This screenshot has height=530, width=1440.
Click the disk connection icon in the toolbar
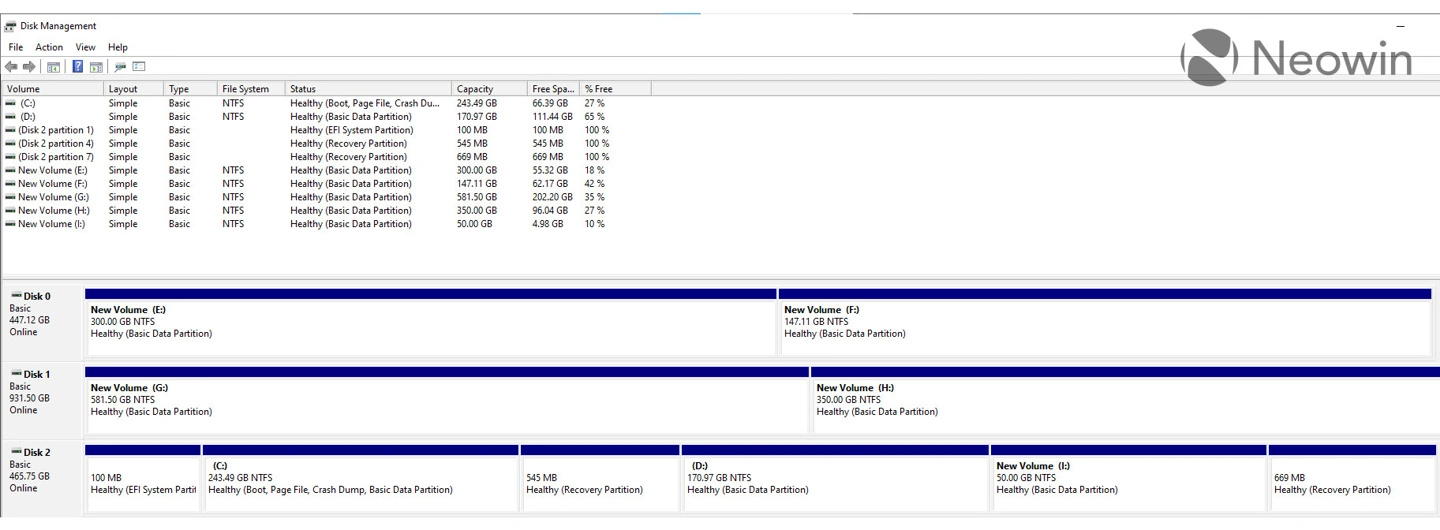click(x=120, y=67)
